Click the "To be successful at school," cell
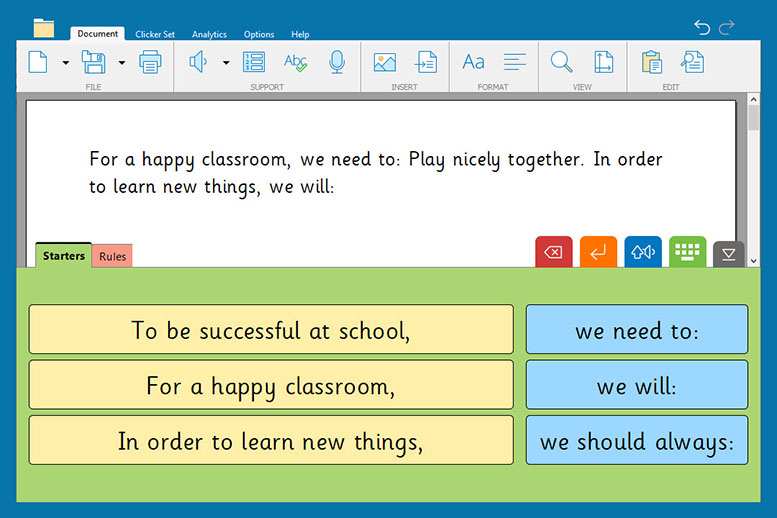 point(271,330)
